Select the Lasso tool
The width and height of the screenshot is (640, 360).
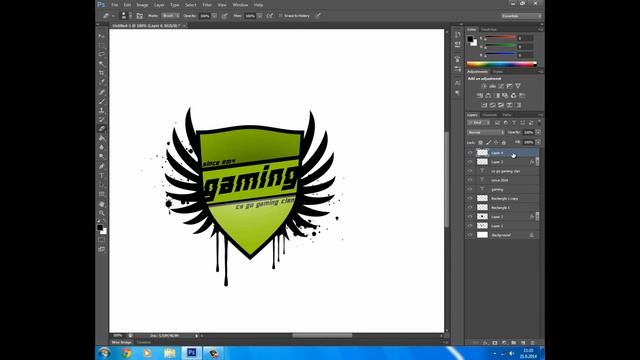(x=101, y=54)
